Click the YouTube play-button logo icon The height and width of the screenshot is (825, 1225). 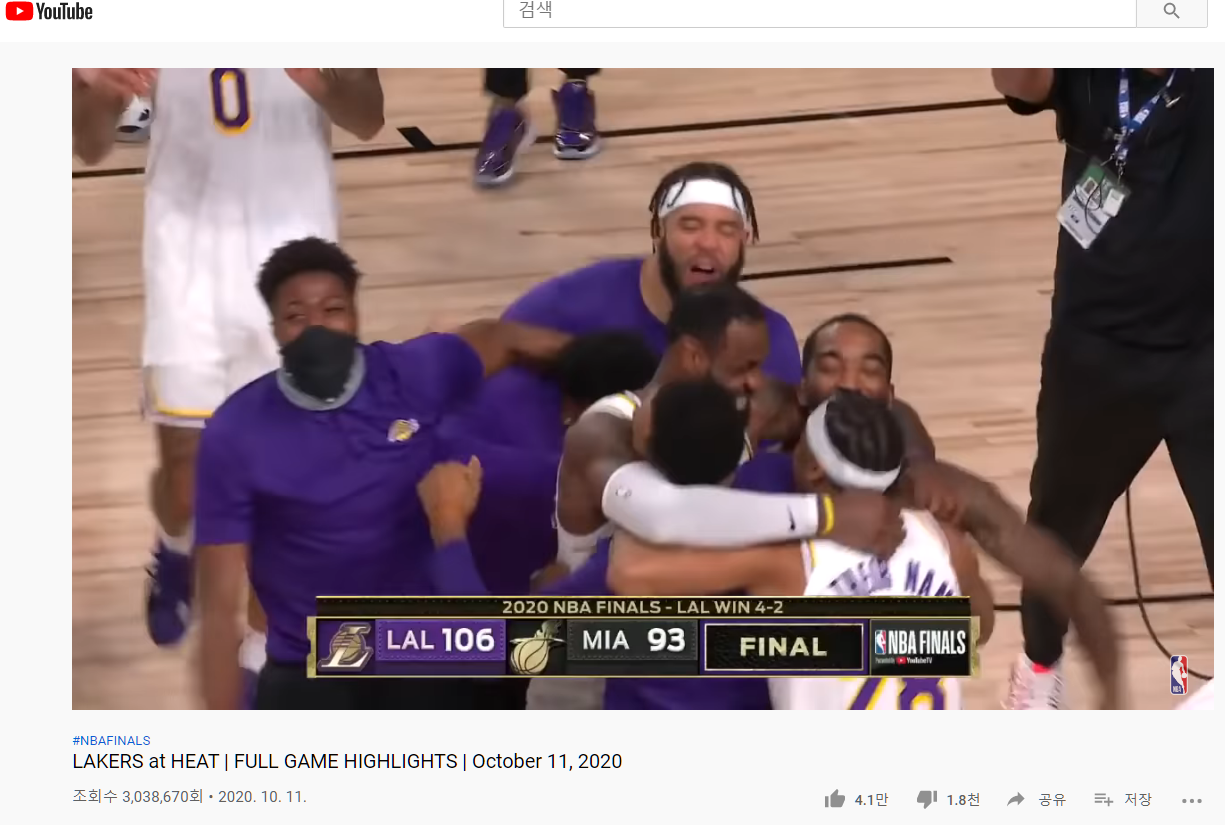pyautogui.click(x=18, y=11)
